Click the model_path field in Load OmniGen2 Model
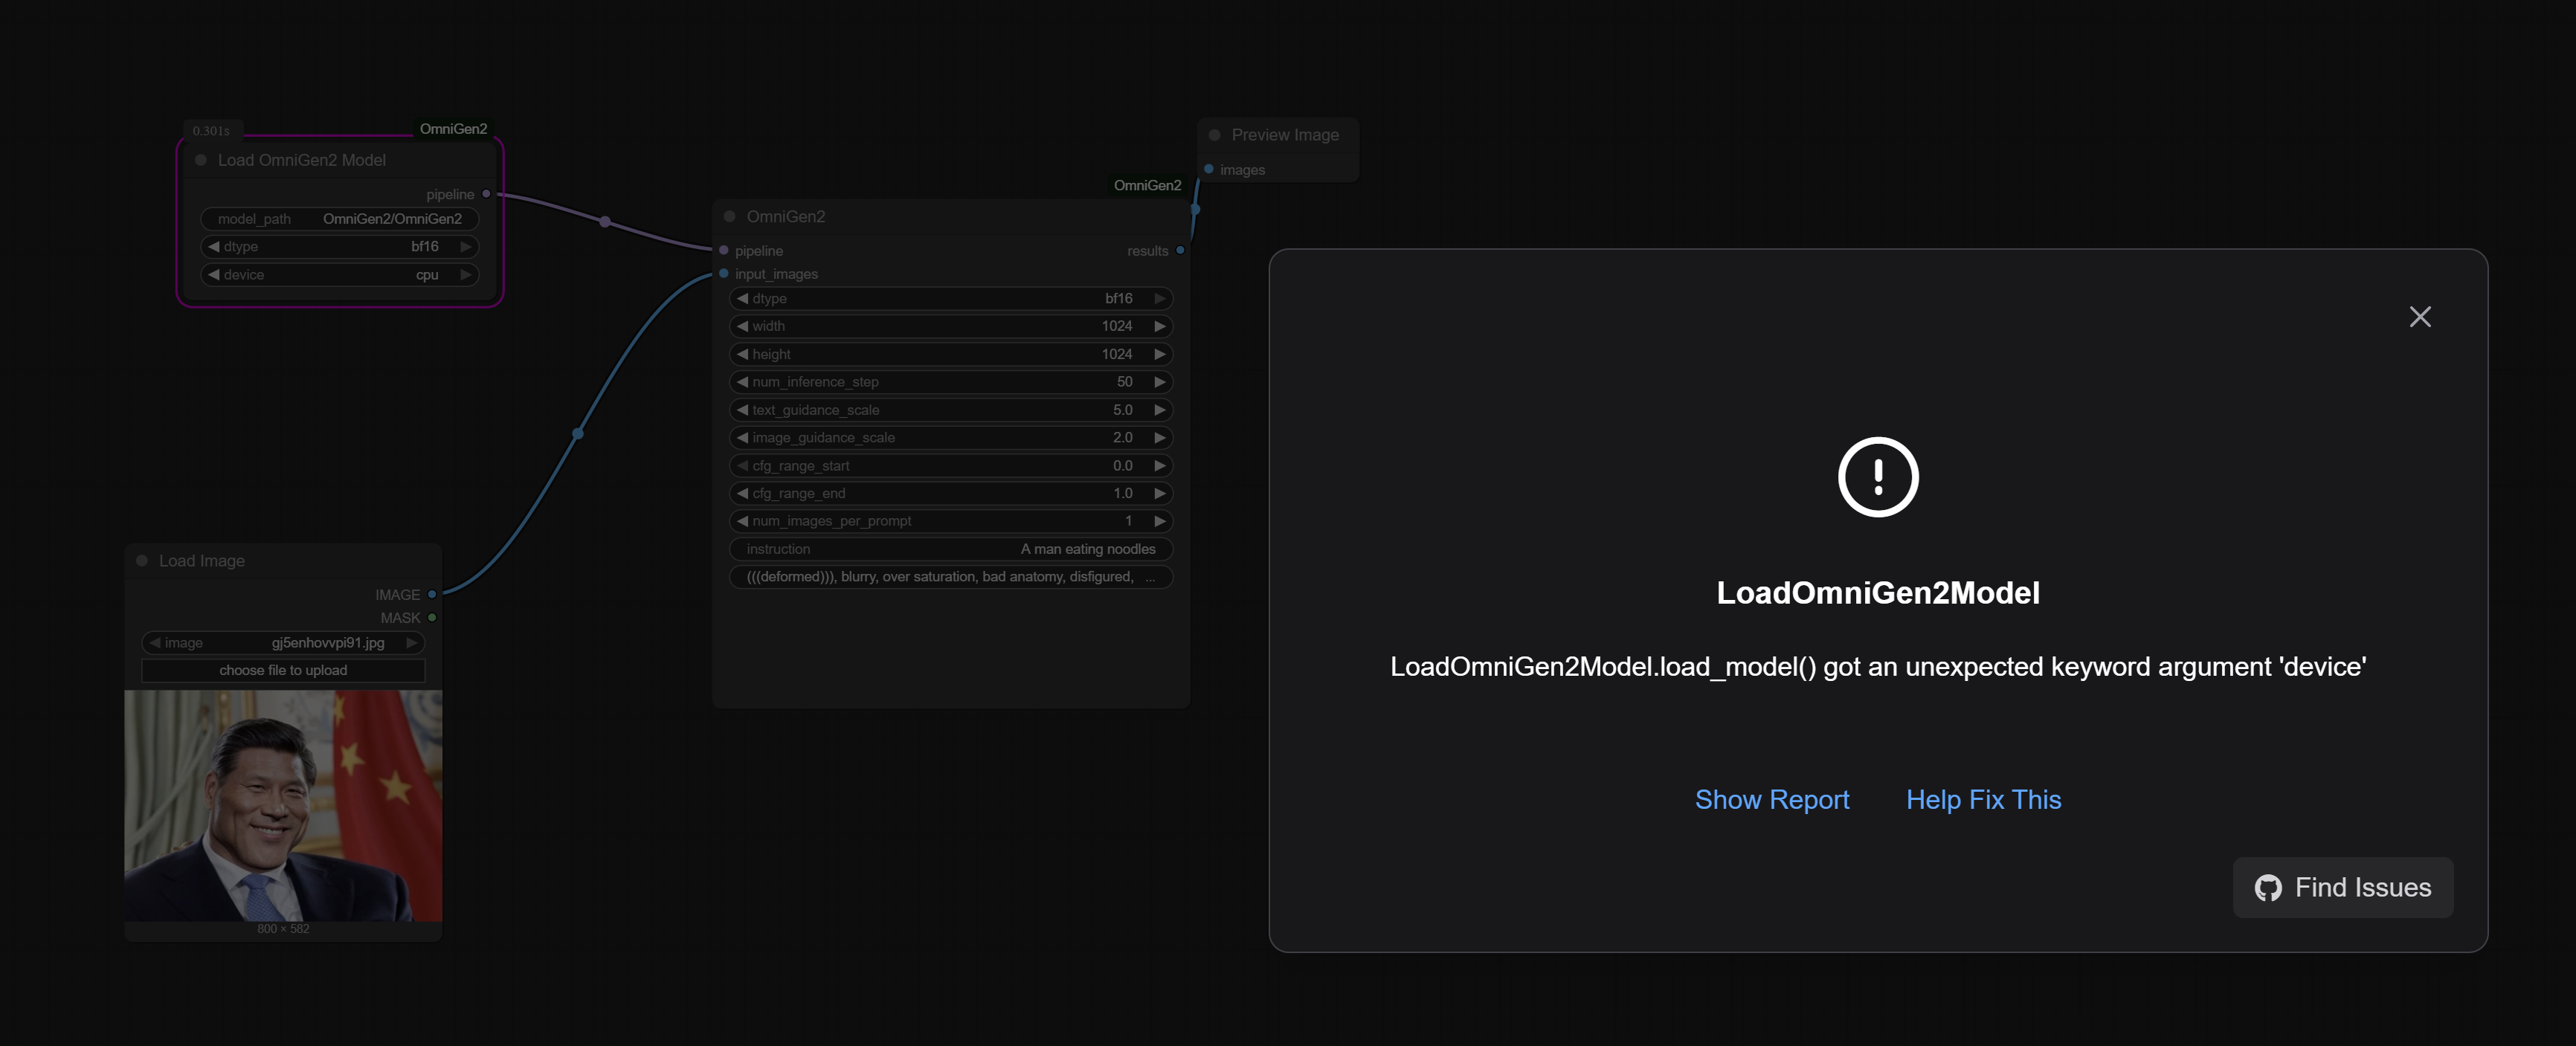2576x1046 pixels. 340,219
